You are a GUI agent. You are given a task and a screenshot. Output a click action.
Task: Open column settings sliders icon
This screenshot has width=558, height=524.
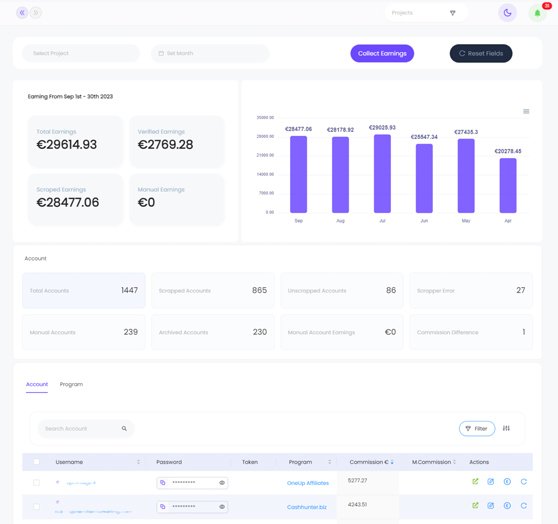[x=506, y=428]
